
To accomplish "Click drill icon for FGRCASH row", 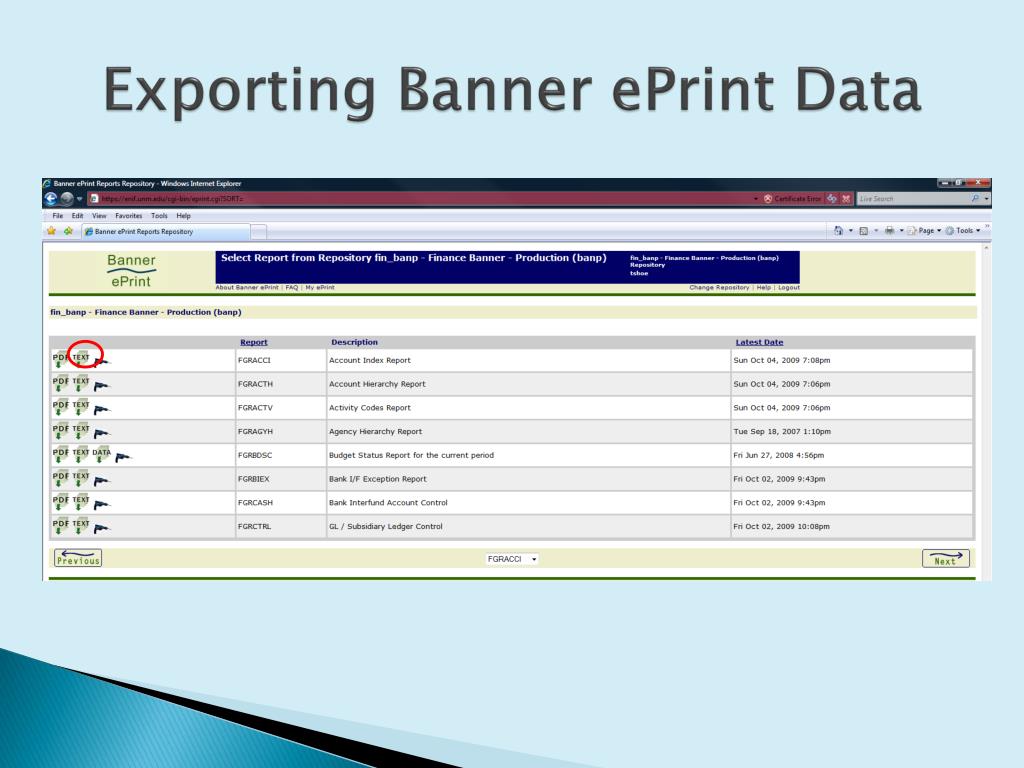I will coord(101,505).
